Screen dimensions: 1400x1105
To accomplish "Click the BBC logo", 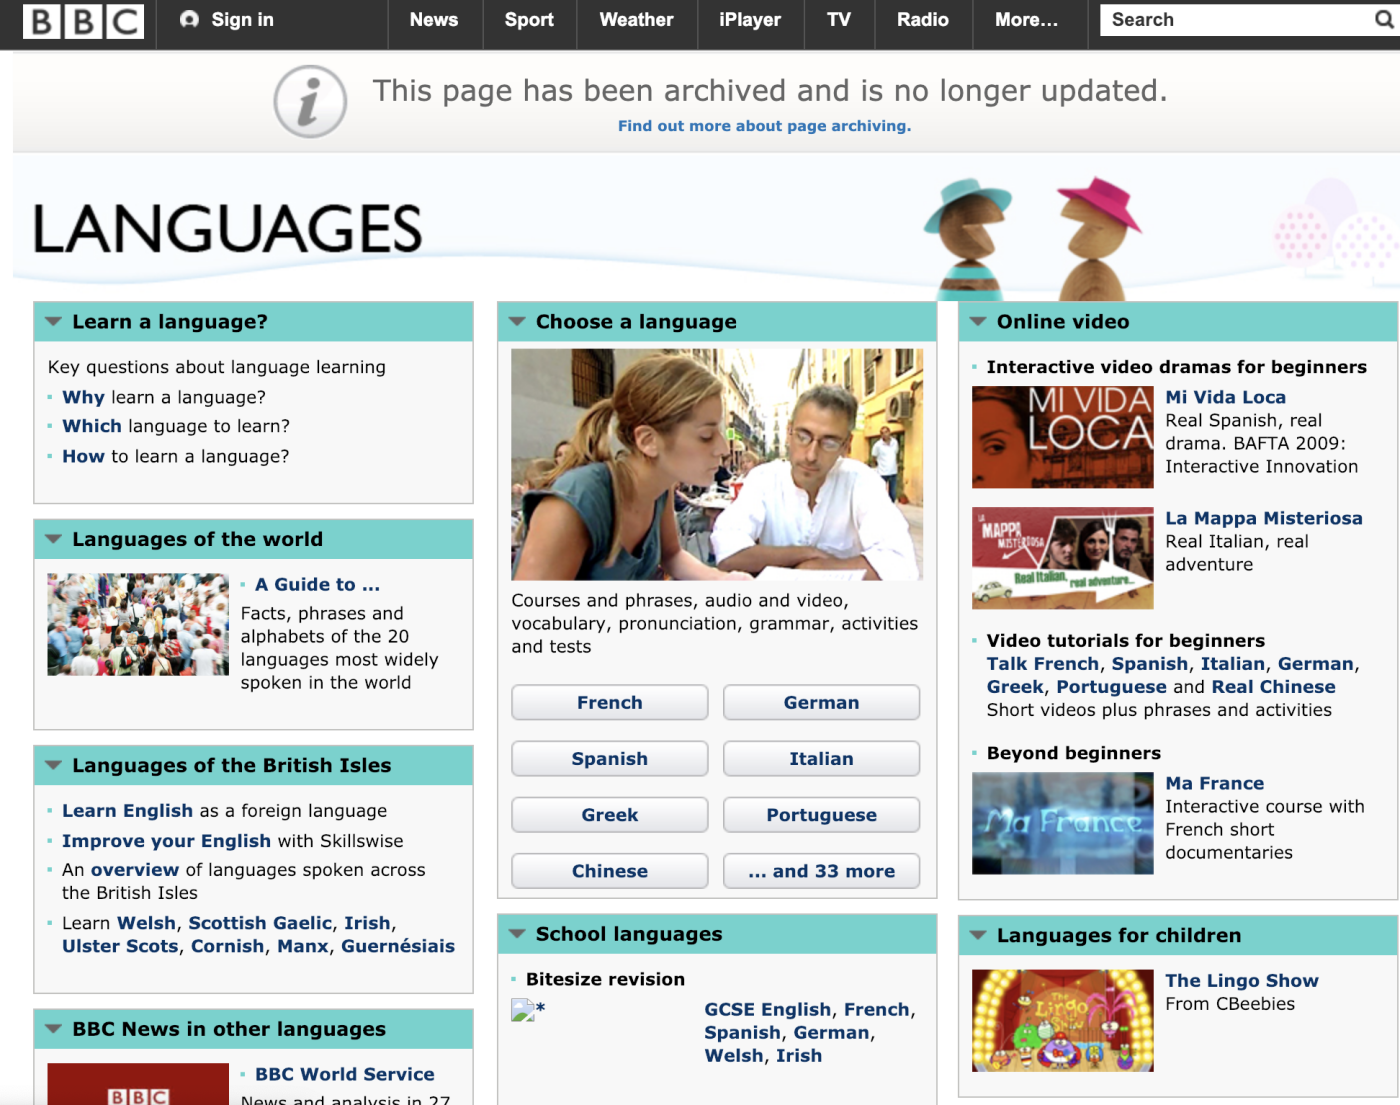I will coord(83,21).
